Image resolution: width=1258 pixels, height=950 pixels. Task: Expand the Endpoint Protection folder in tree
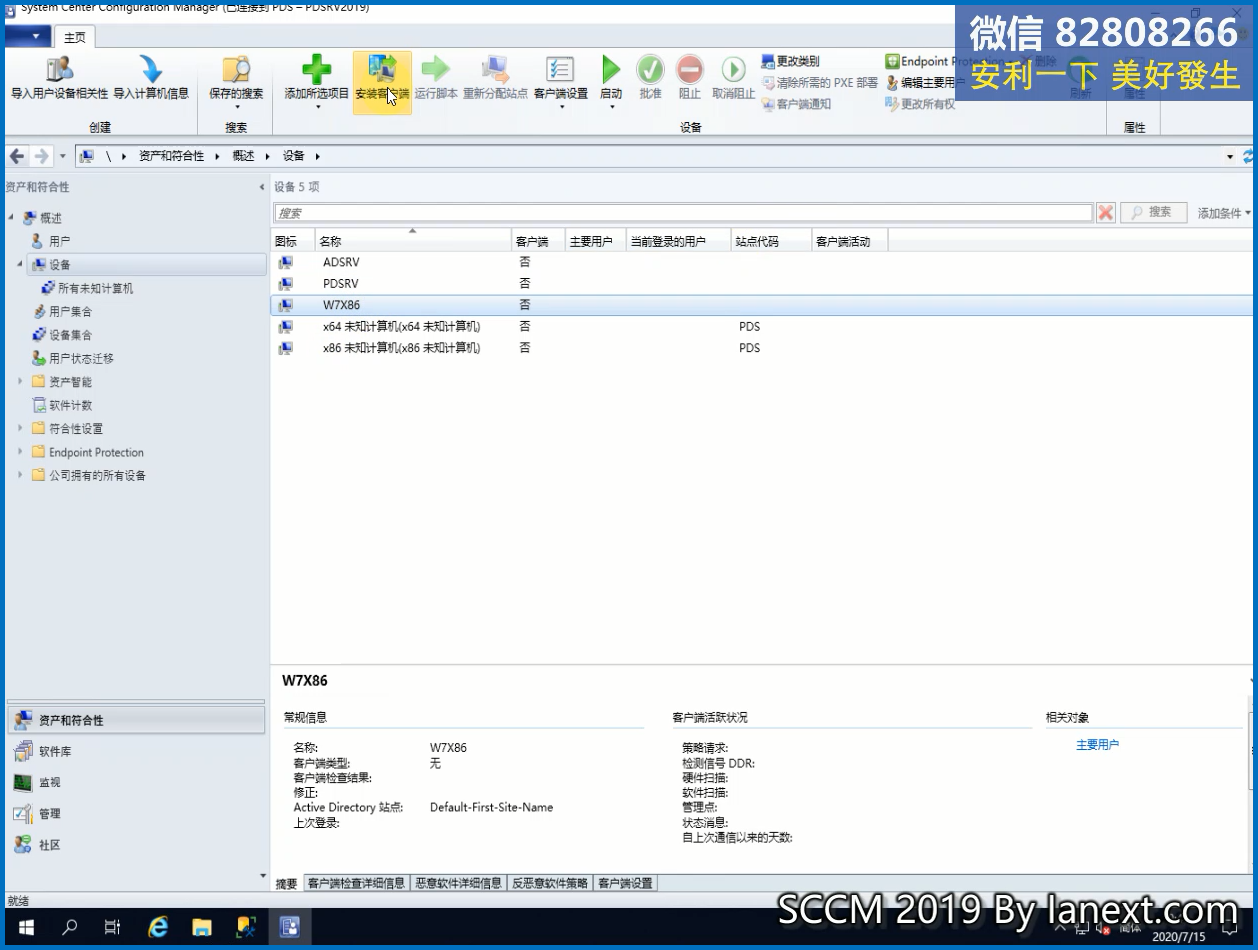click(x=20, y=452)
